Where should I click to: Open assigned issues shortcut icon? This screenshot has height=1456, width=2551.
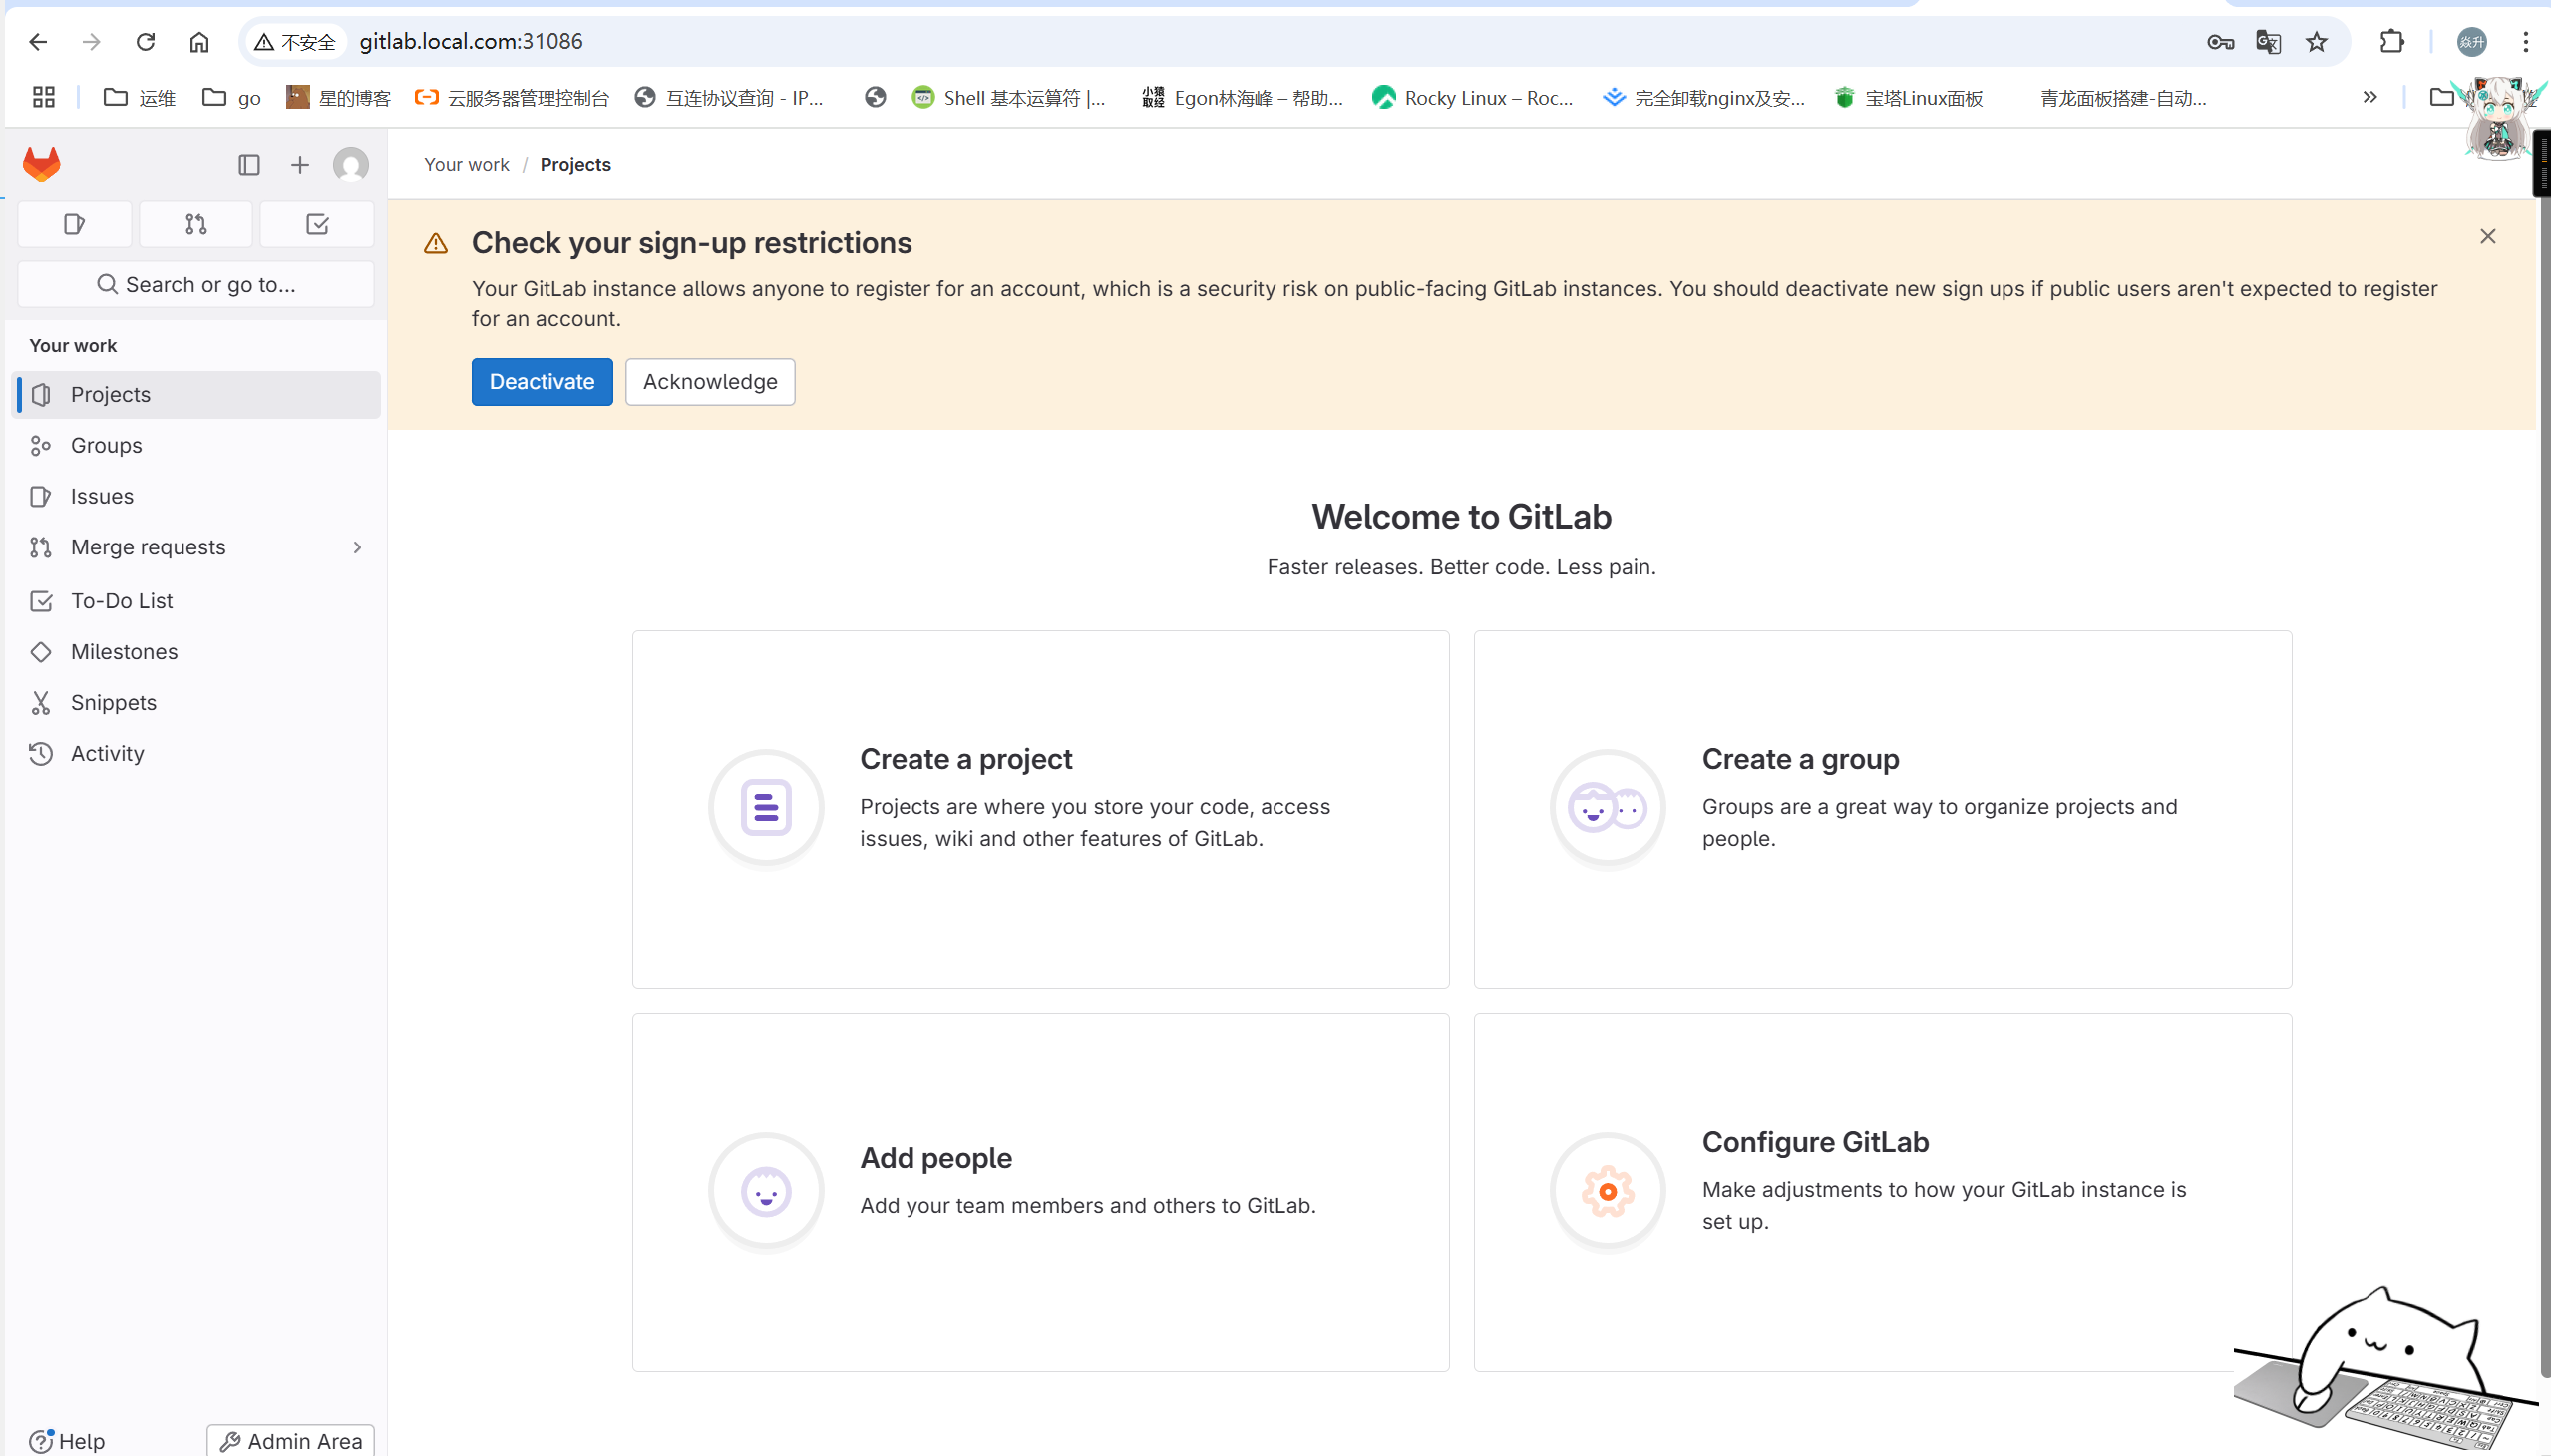75,225
